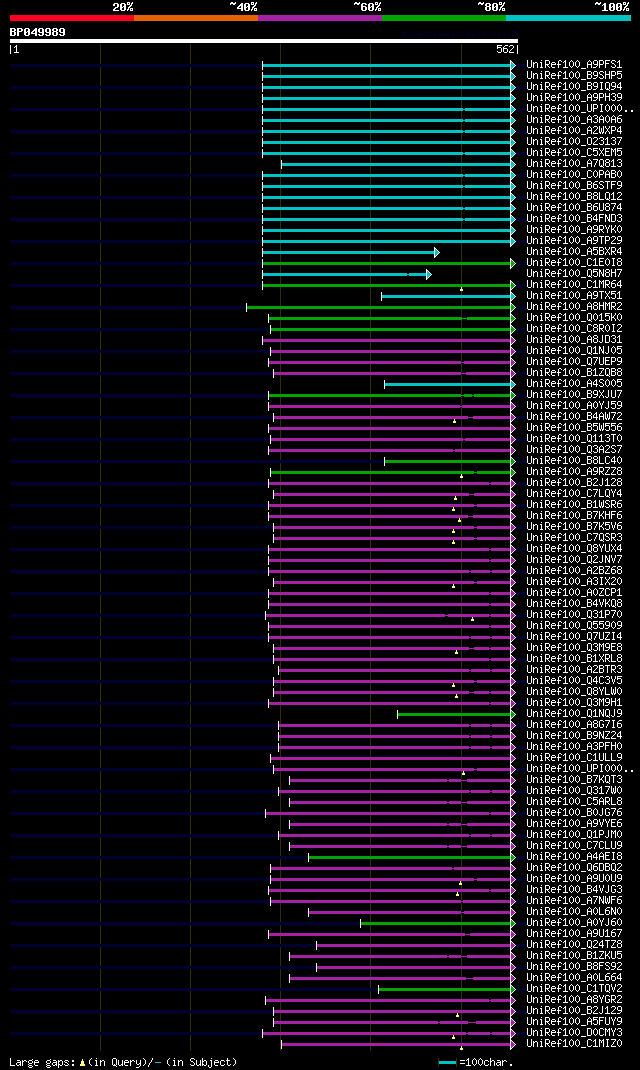
Task: Click the orange ~40% identity legend segment
Action: [x=196, y=17]
